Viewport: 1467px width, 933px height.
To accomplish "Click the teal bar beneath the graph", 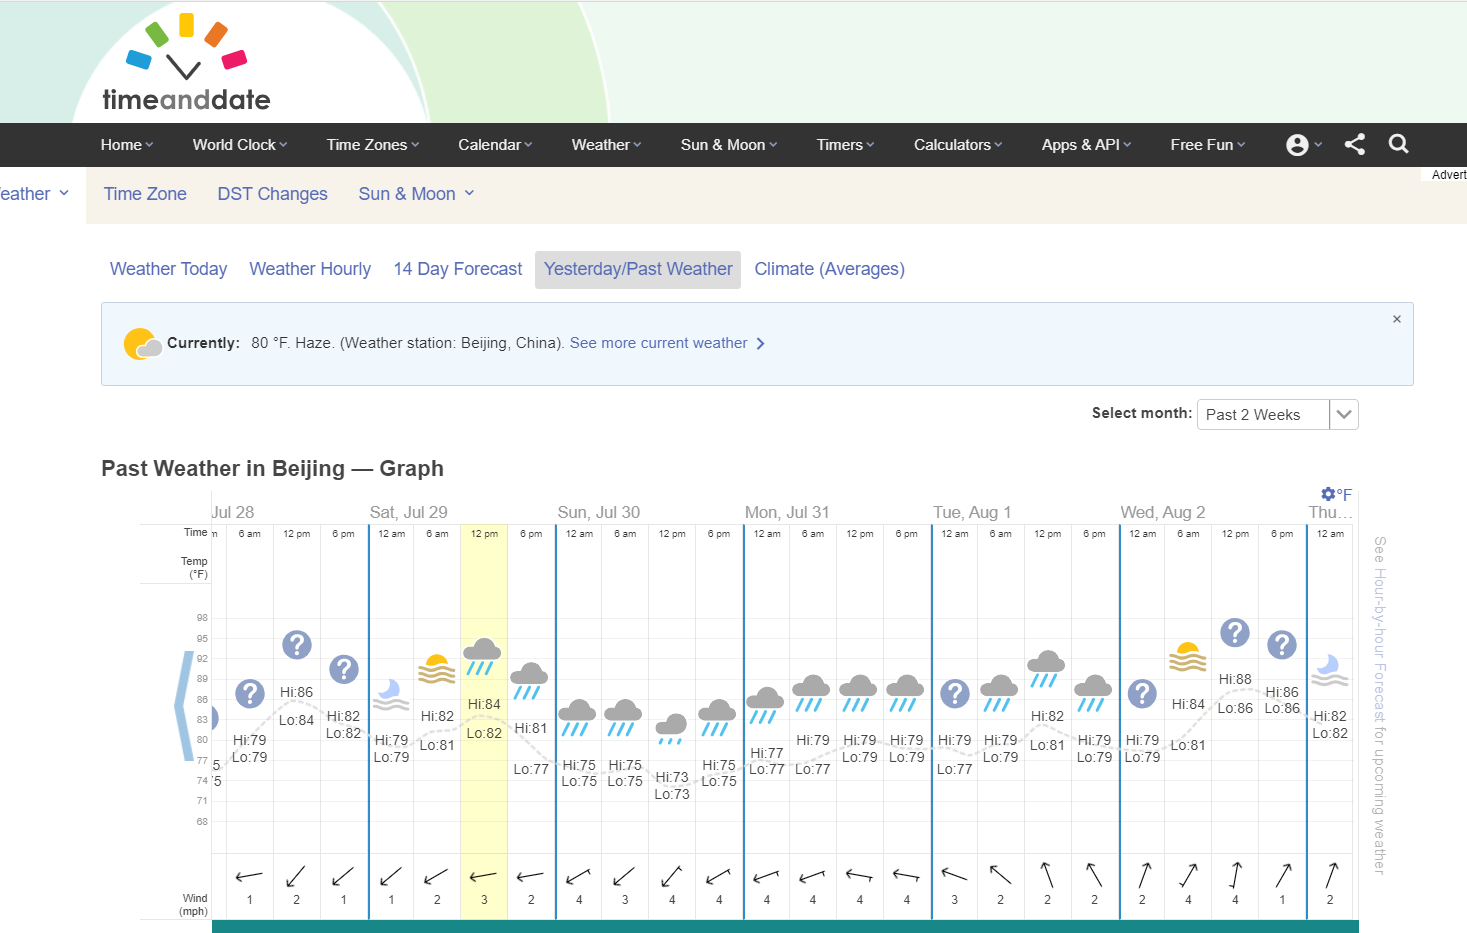I will pyautogui.click(x=785, y=927).
